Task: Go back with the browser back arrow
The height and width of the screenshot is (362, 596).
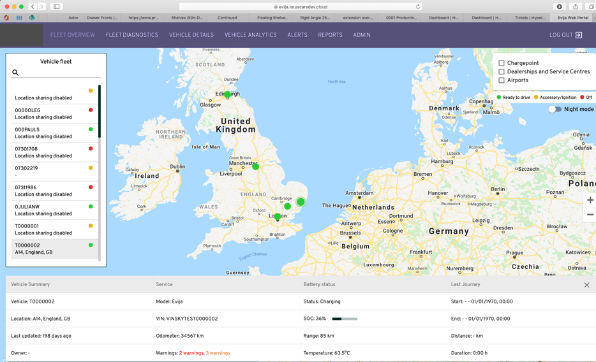Action: tap(33, 6)
